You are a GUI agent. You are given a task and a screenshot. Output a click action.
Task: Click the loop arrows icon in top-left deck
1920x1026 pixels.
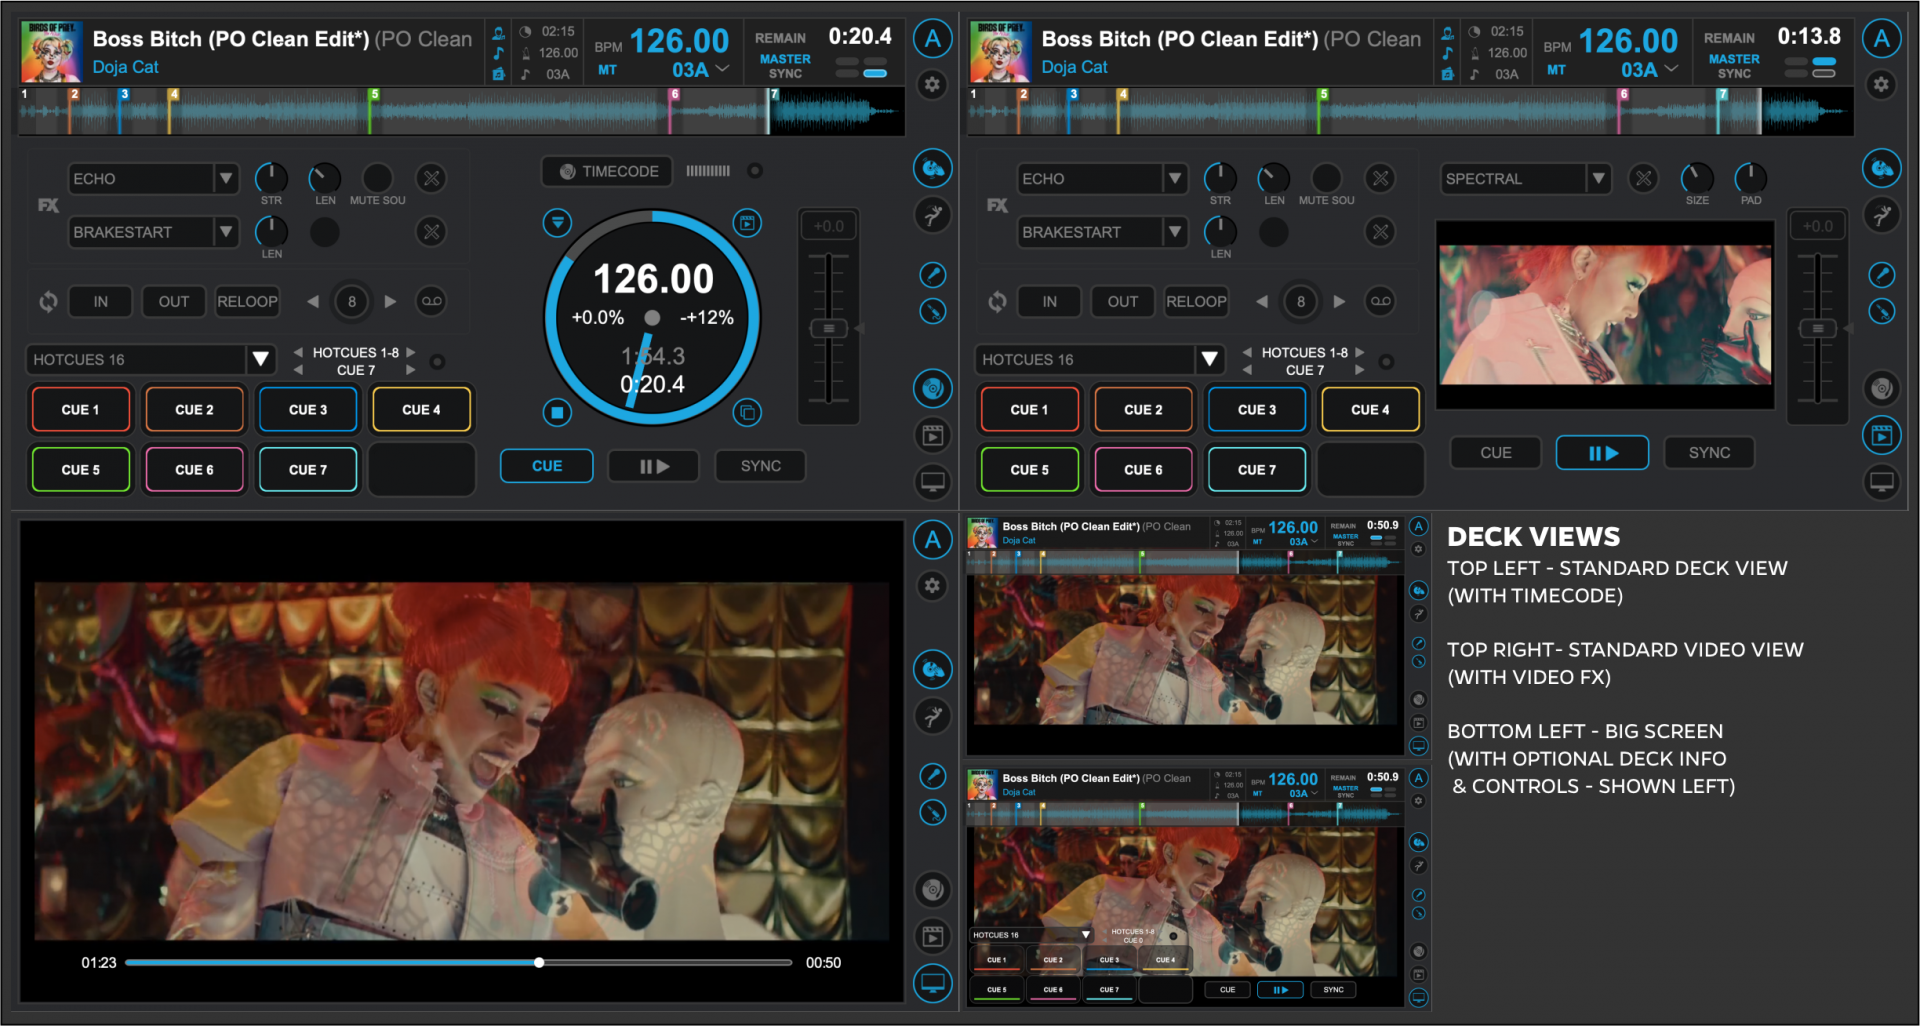click(48, 301)
